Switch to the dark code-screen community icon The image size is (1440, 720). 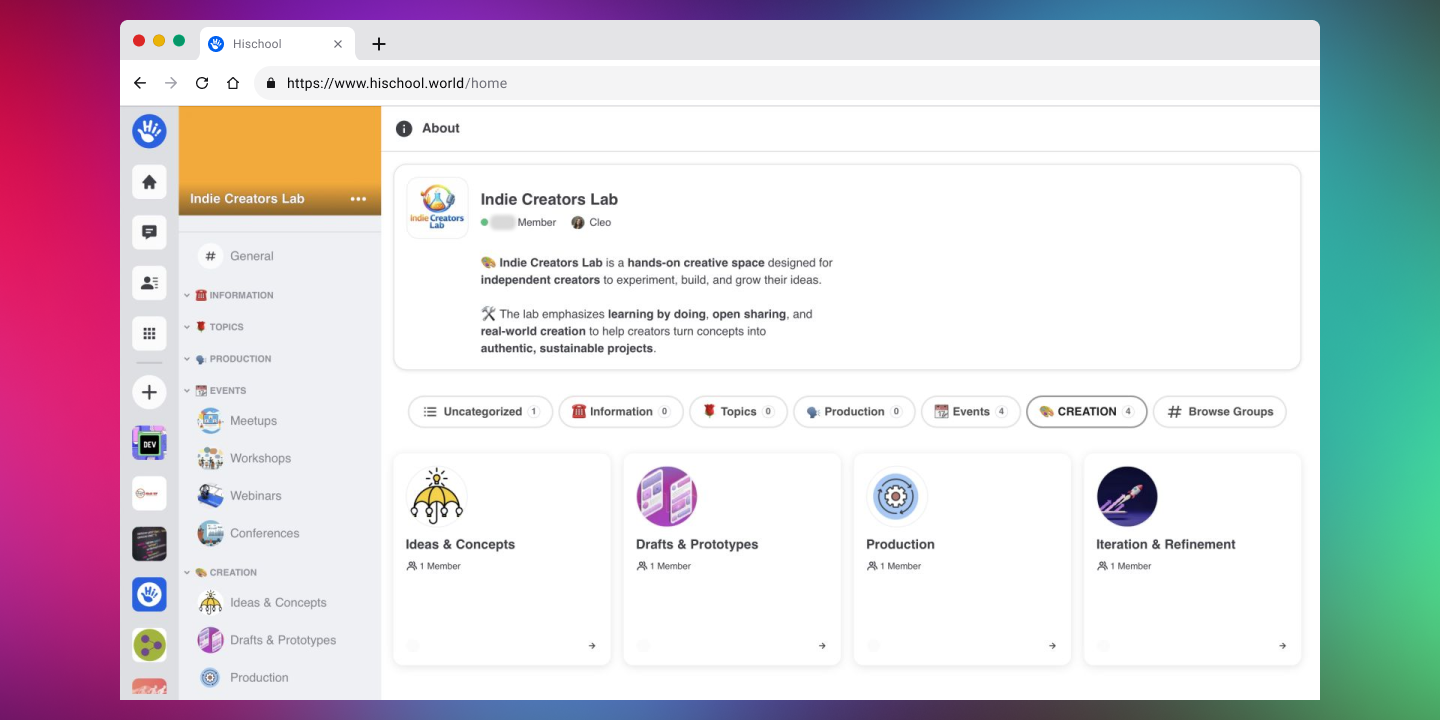click(149, 544)
